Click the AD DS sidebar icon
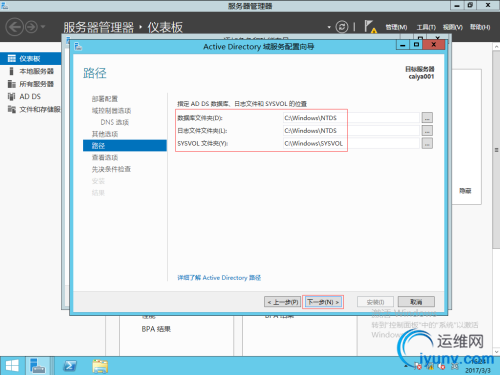The width and height of the screenshot is (500, 375). (11, 97)
